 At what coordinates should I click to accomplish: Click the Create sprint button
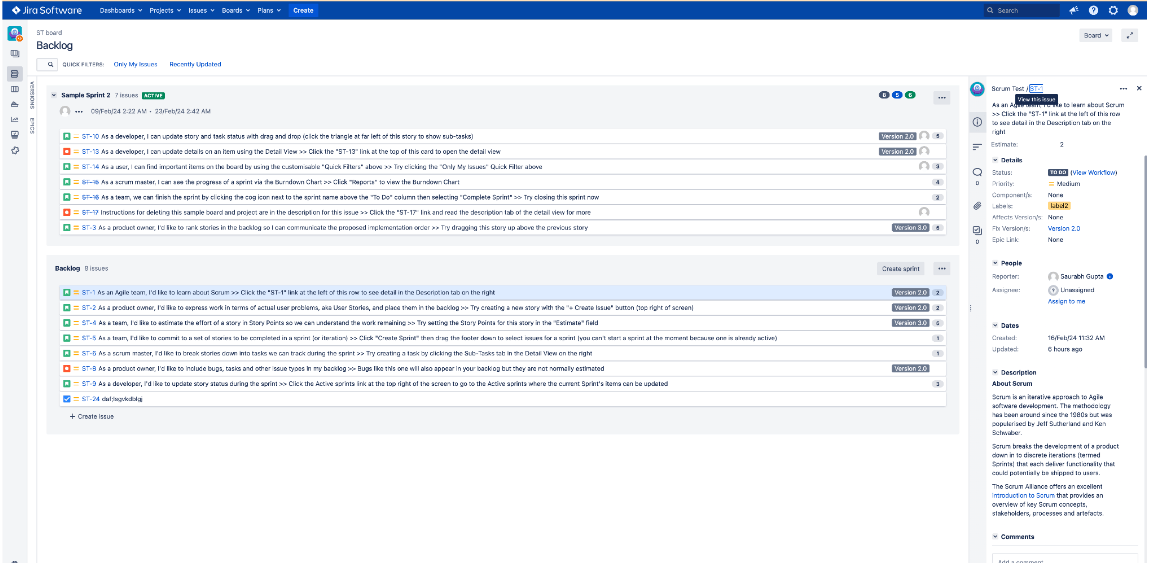pos(900,269)
